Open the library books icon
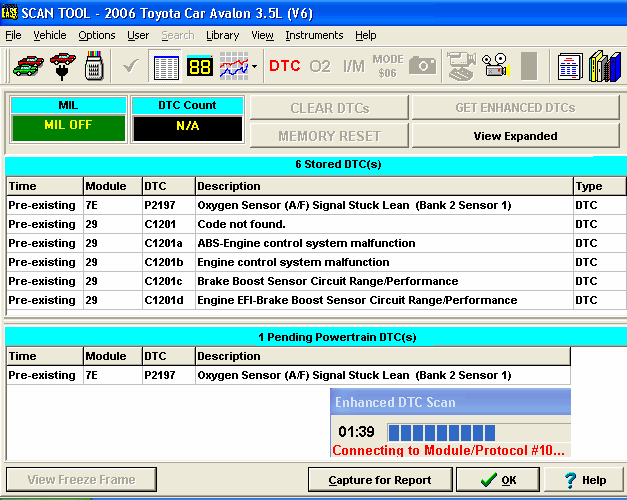 [x=604, y=67]
